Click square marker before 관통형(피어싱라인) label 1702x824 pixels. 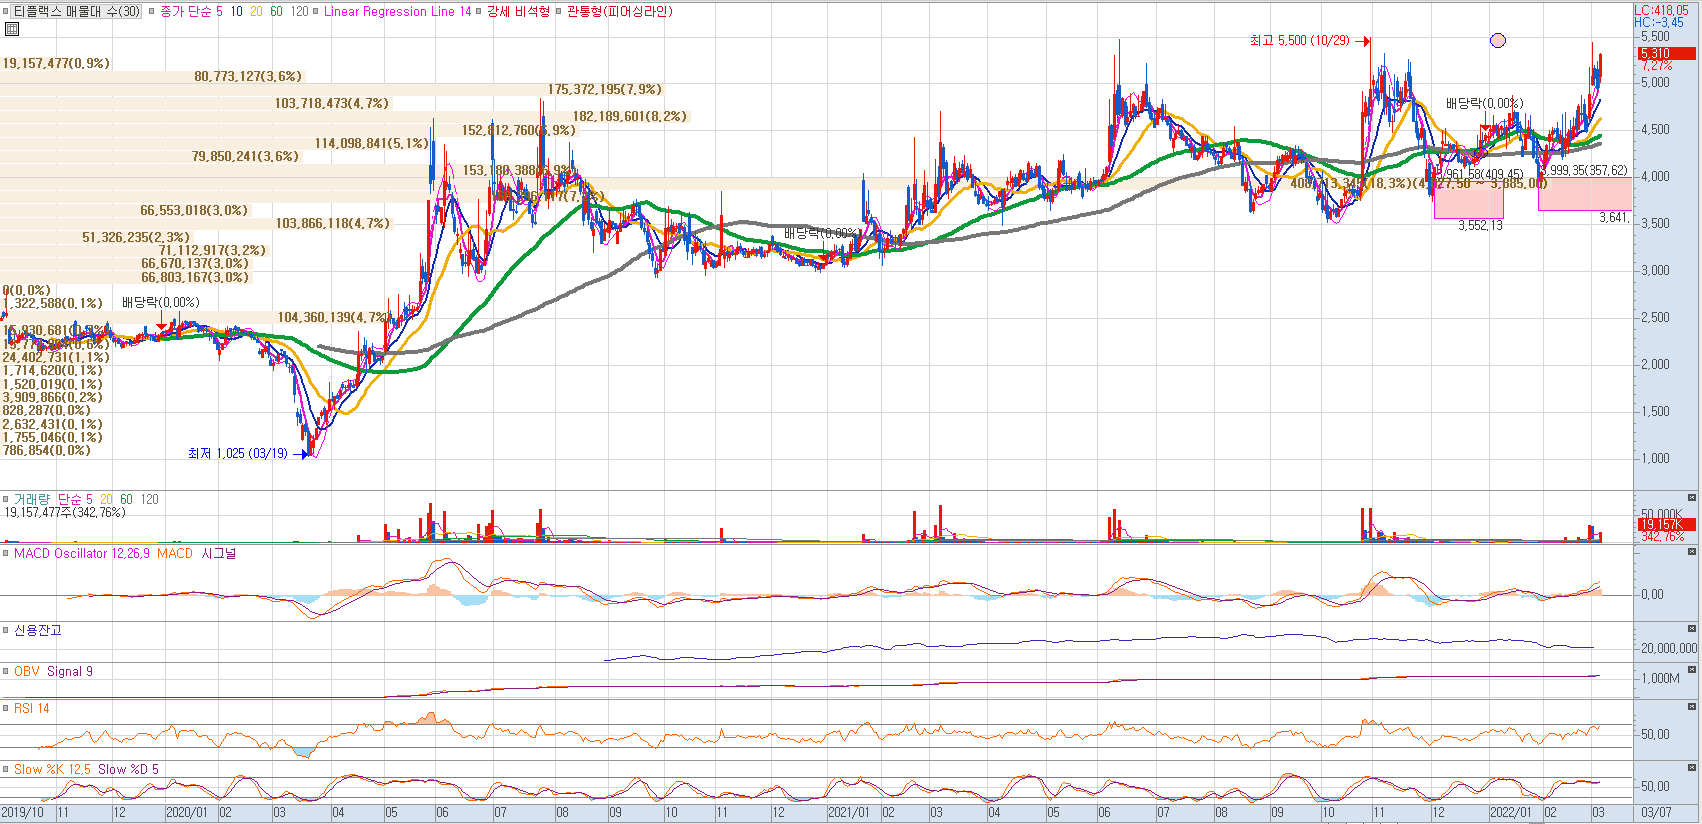pyautogui.click(x=559, y=12)
